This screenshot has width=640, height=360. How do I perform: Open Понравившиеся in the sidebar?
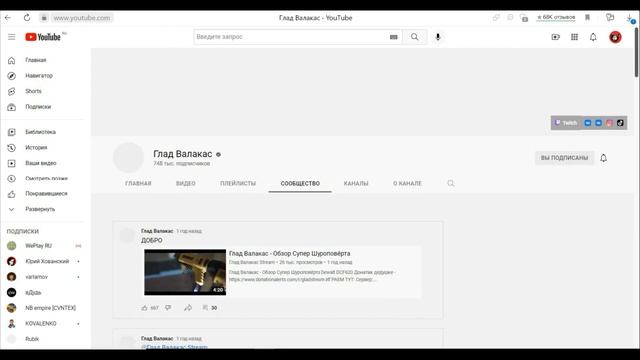(45, 193)
